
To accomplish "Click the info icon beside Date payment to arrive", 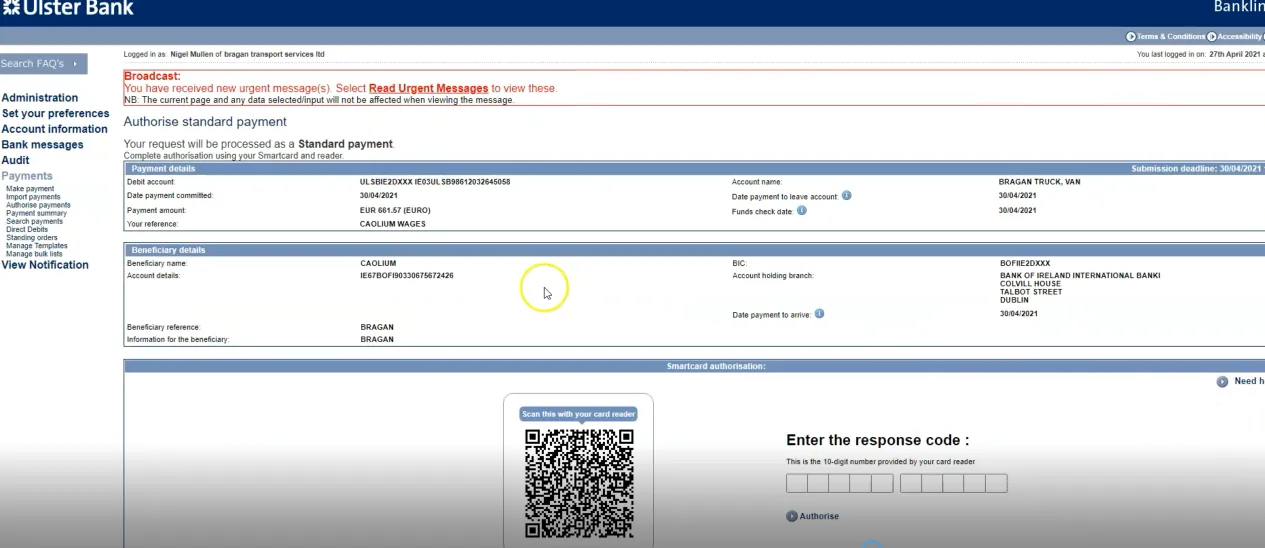I will click(x=819, y=313).
